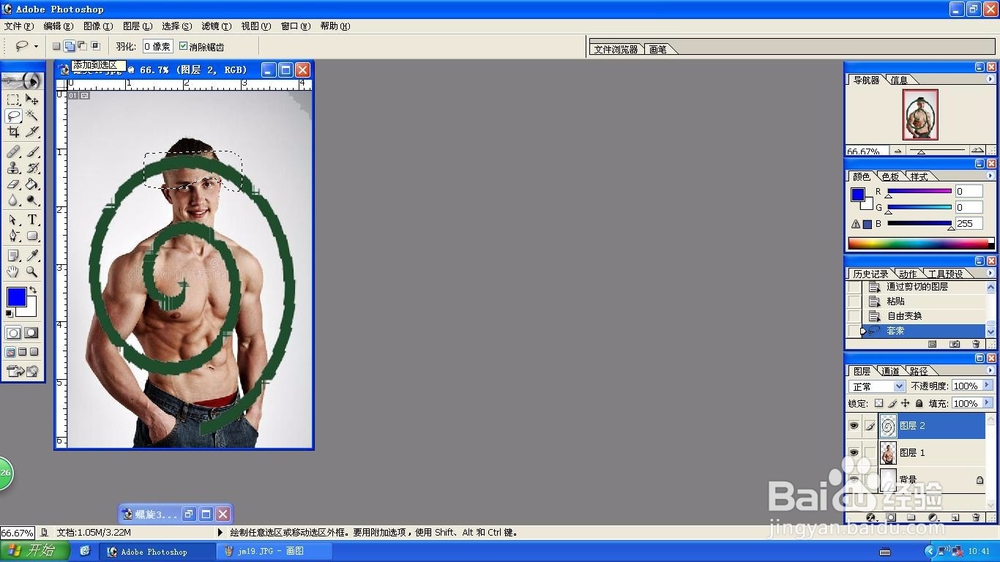The image size is (1000, 562).
Task: Switch to the 通道 (Channels) tab
Action: tap(890, 371)
